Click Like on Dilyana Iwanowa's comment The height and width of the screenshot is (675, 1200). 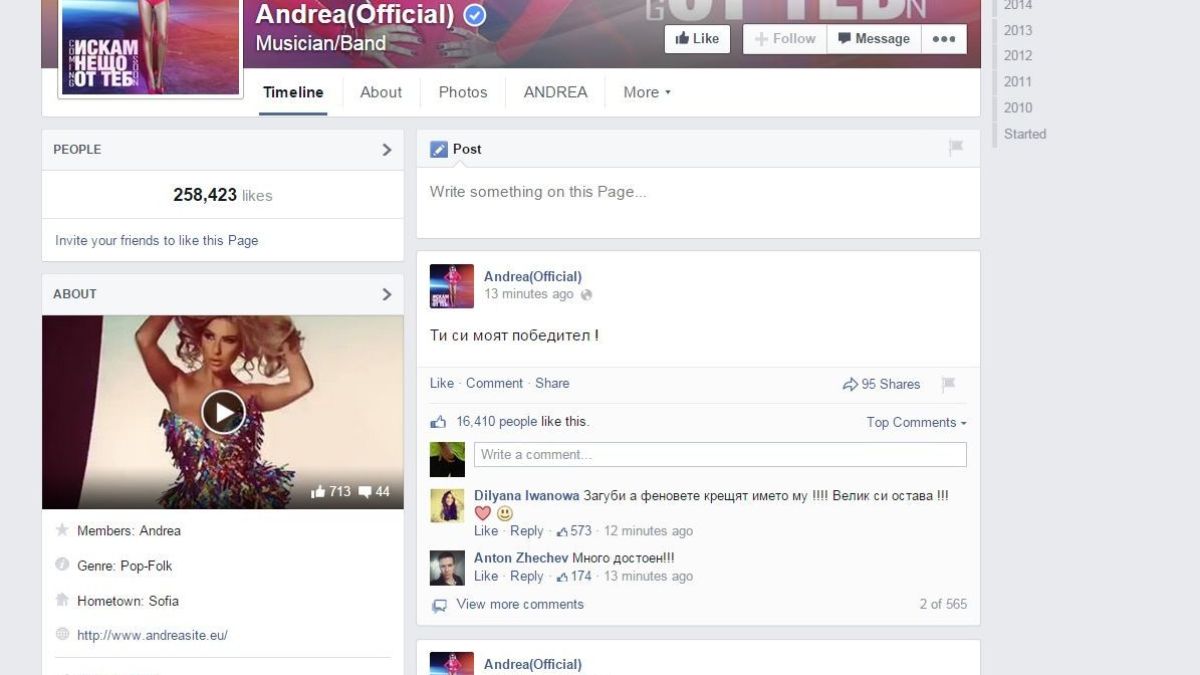486,531
